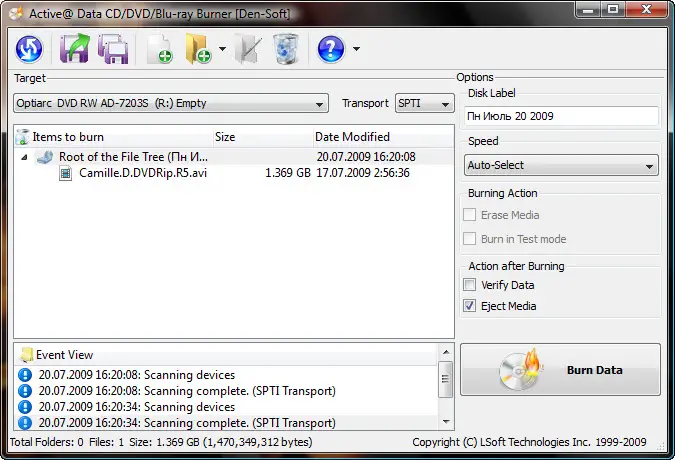Viewport: 675px width, 460px height.
Task: Click the Items to burn header icon
Action: pos(22,137)
